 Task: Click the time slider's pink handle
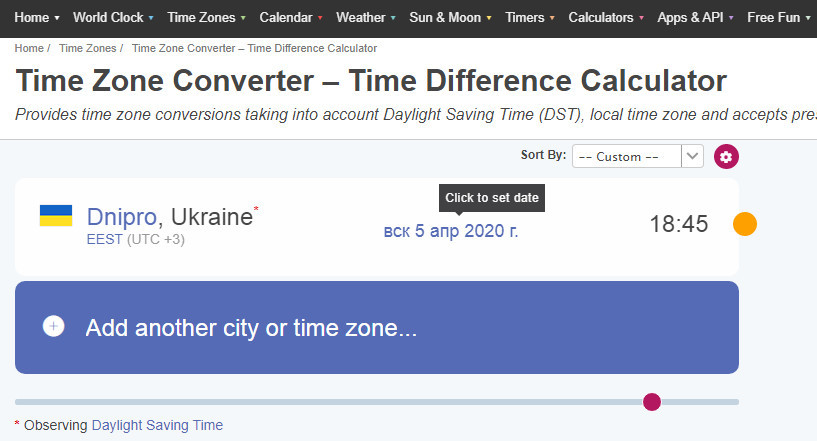click(x=652, y=402)
